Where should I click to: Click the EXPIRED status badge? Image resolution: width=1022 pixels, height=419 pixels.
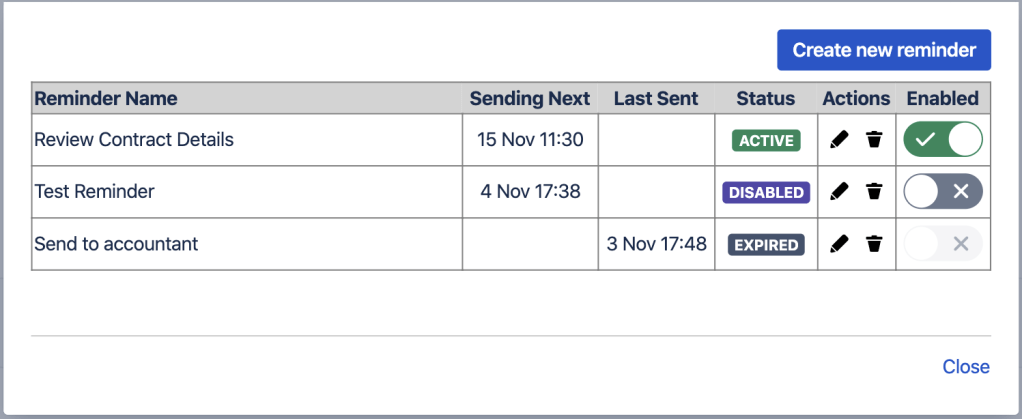[x=766, y=245]
